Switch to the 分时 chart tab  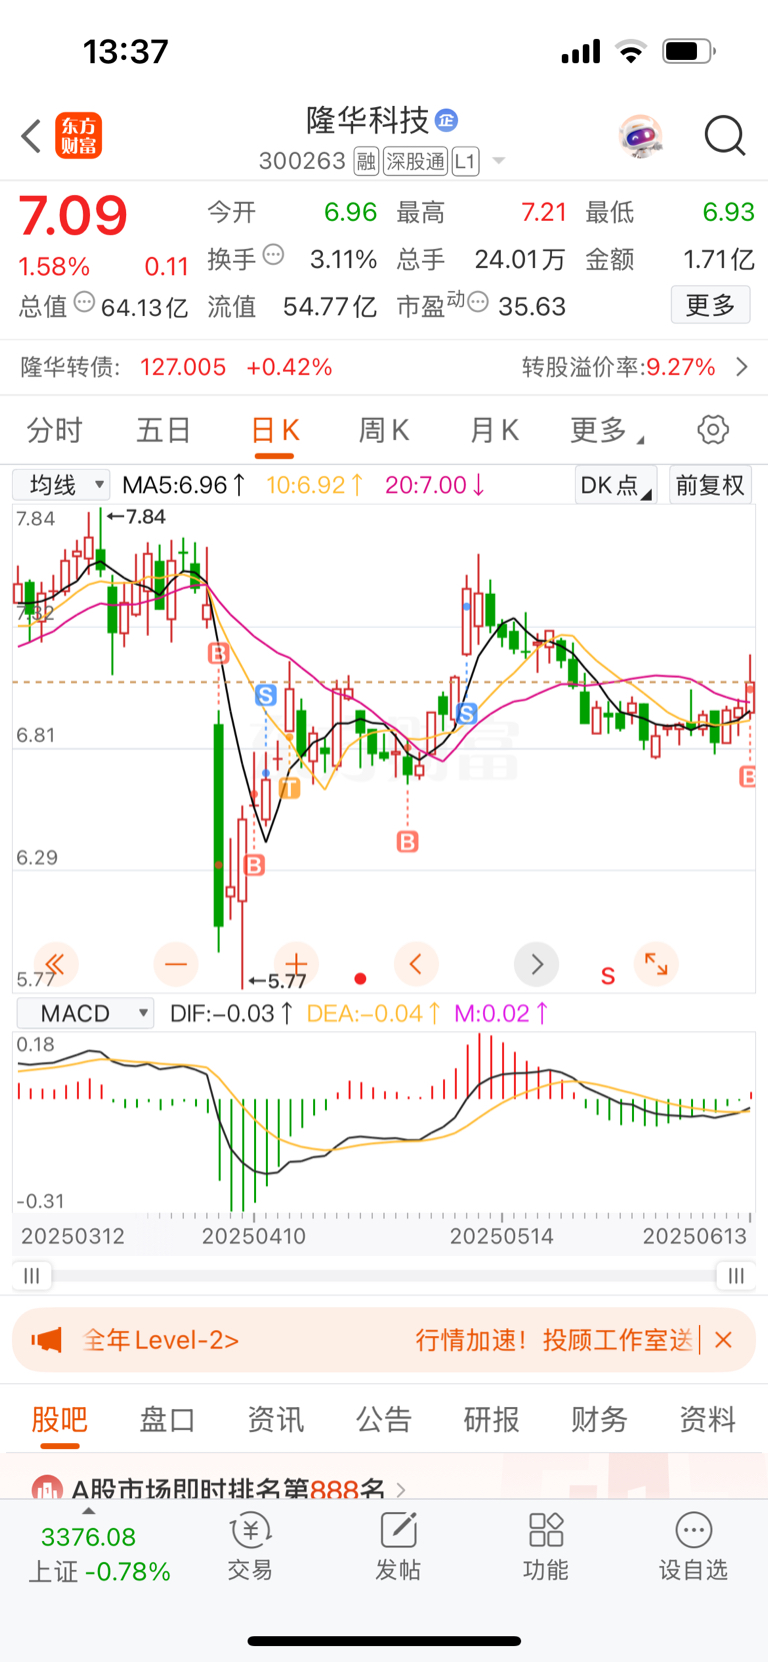(54, 431)
